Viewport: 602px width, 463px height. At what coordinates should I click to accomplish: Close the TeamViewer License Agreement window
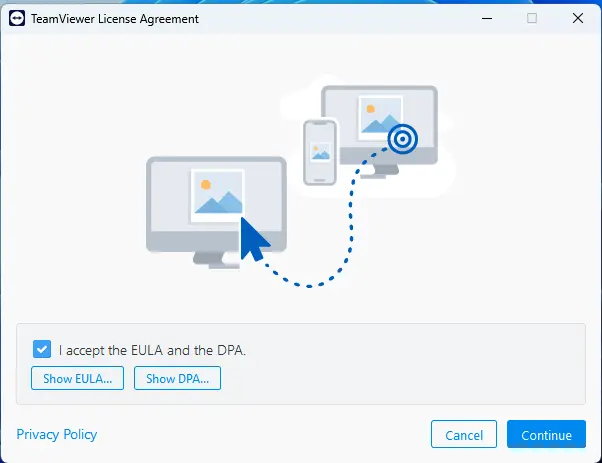pyautogui.click(x=578, y=18)
